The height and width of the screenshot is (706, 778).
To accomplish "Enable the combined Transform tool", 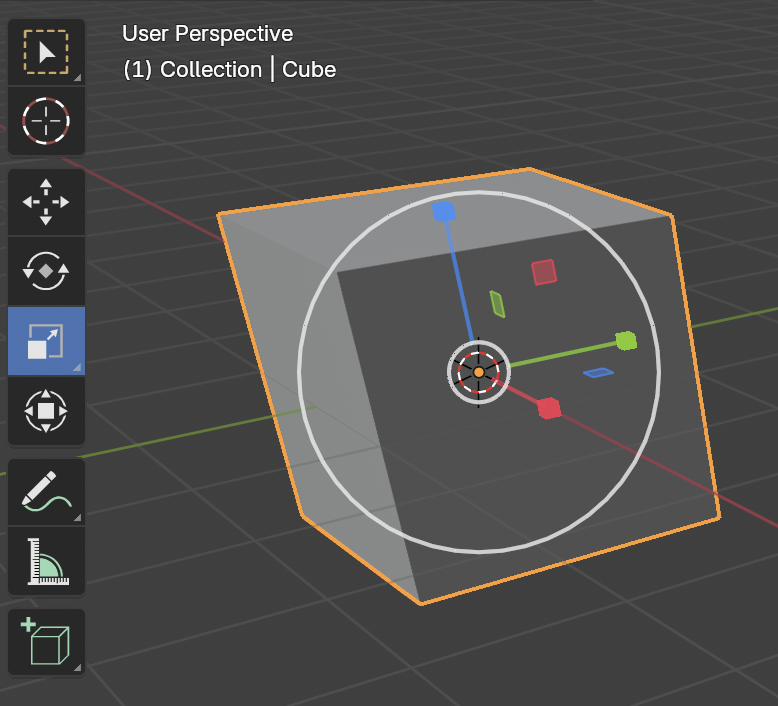I will pyautogui.click(x=46, y=410).
